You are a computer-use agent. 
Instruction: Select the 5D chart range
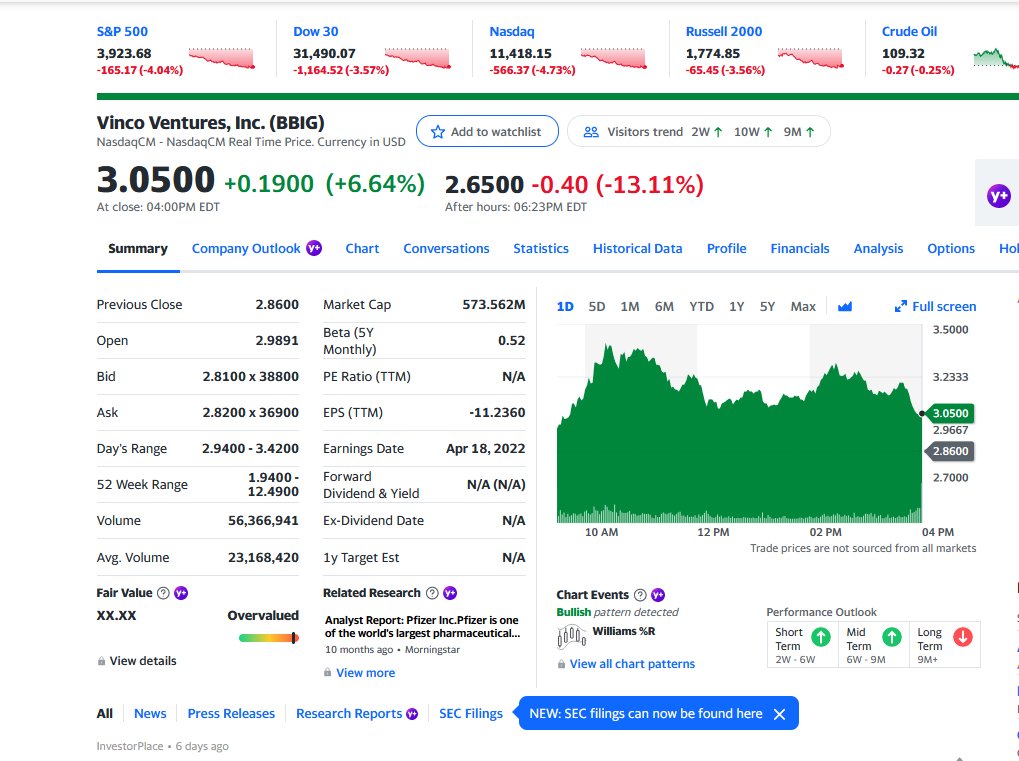(x=597, y=306)
